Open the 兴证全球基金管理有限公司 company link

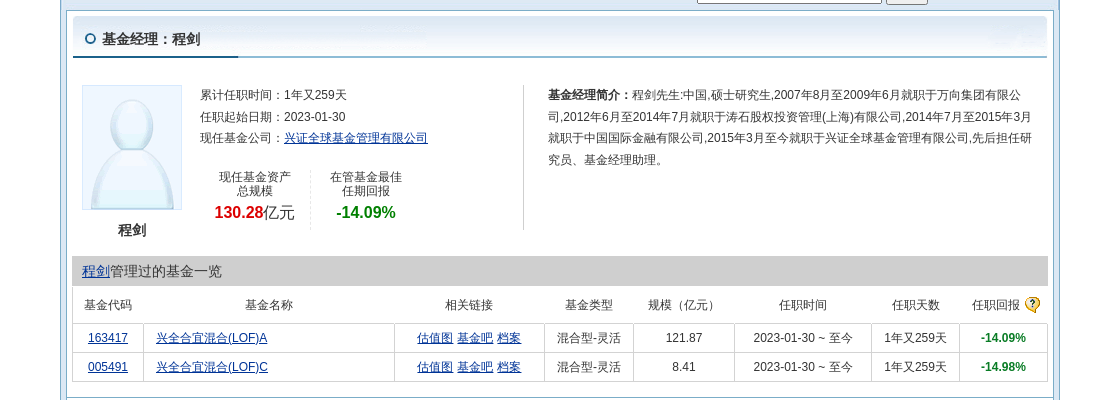[355, 138]
